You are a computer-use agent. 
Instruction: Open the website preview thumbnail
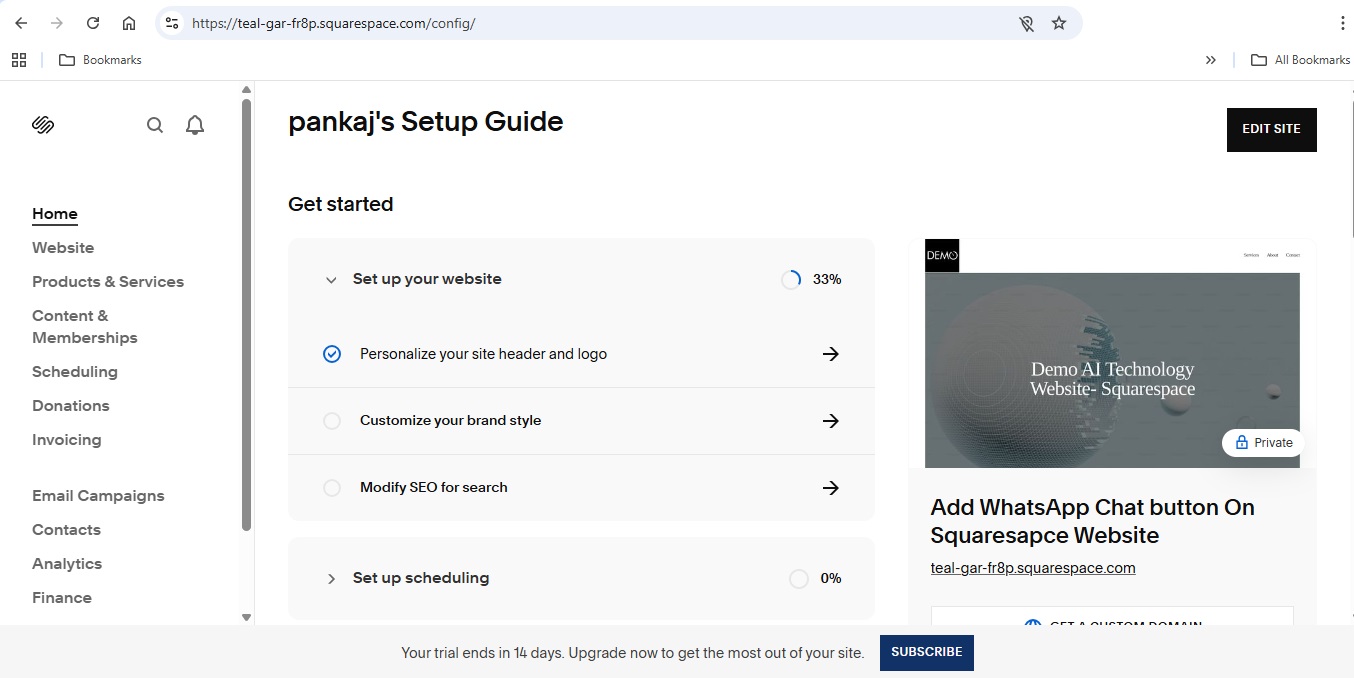[x=1112, y=353]
